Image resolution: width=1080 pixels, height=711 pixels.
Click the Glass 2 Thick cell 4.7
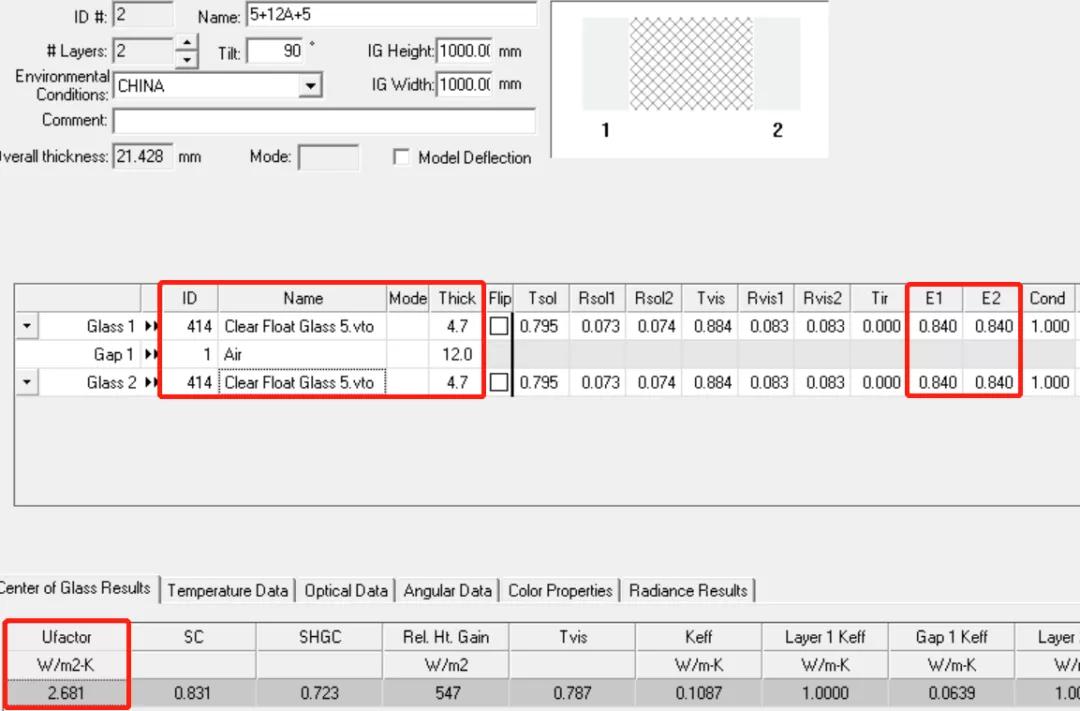pyautogui.click(x=457, y=382)
